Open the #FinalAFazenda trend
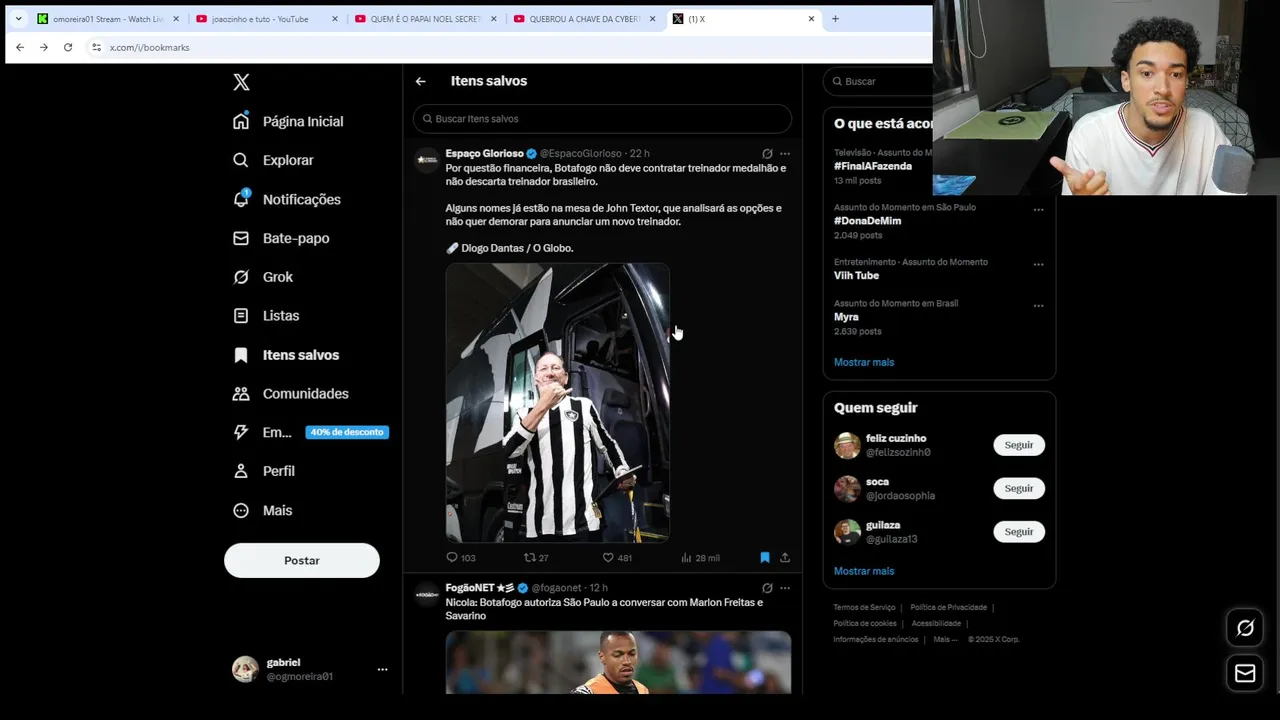 click(x=873, y=166)
